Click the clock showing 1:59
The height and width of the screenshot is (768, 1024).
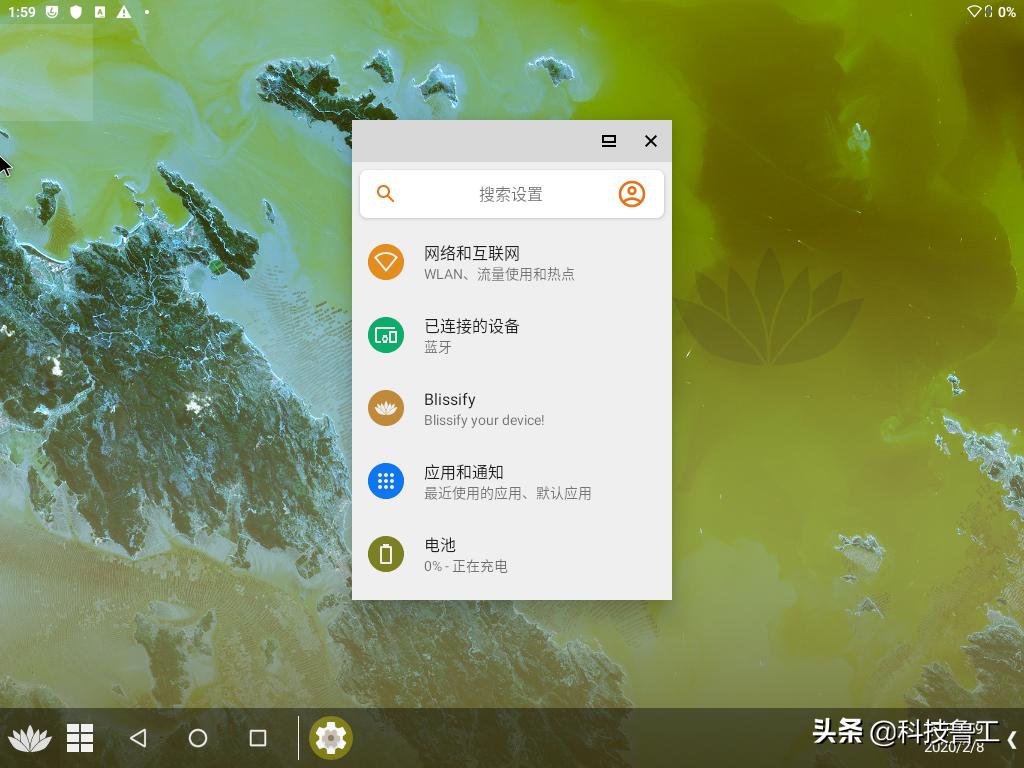coord(23,13)
